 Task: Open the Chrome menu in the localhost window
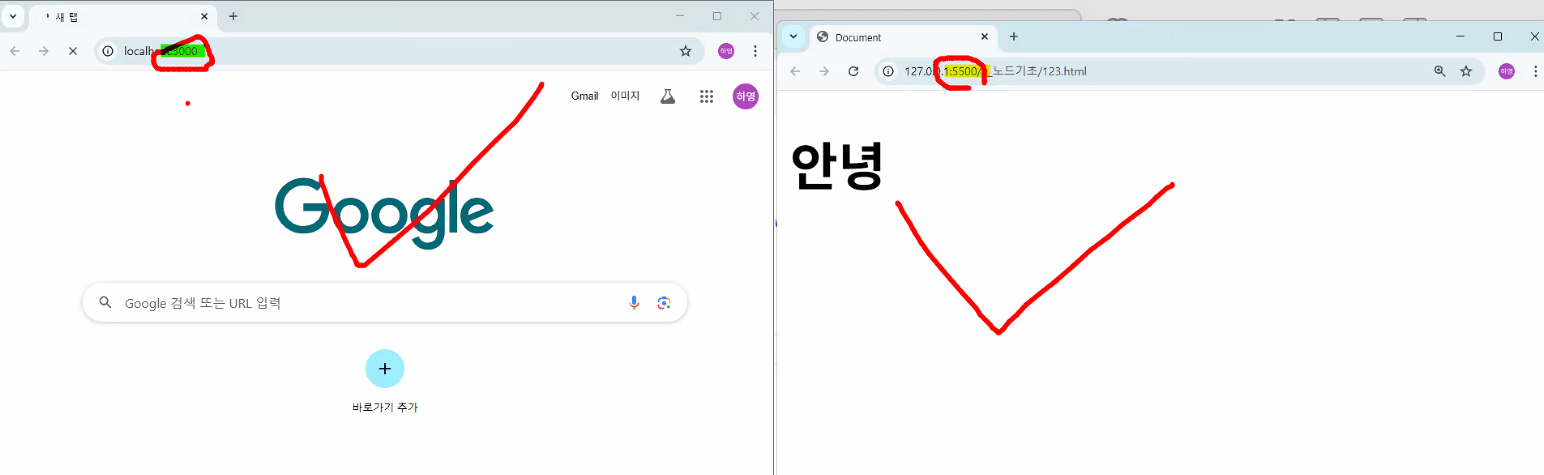pyautogui.click(x=755, y=51)
